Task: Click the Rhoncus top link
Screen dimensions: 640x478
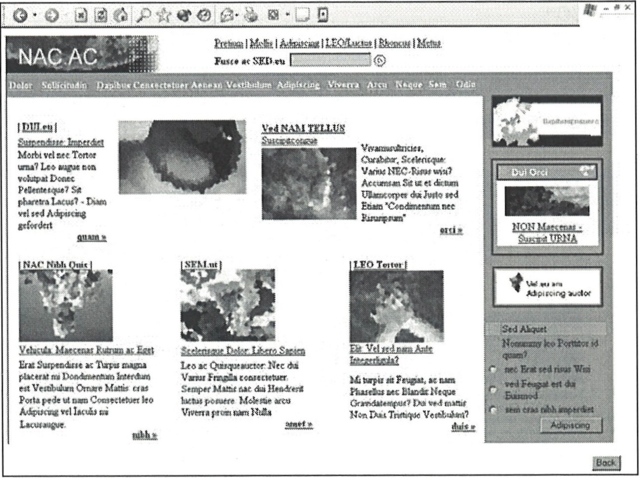Action: (x=395, y=43)
